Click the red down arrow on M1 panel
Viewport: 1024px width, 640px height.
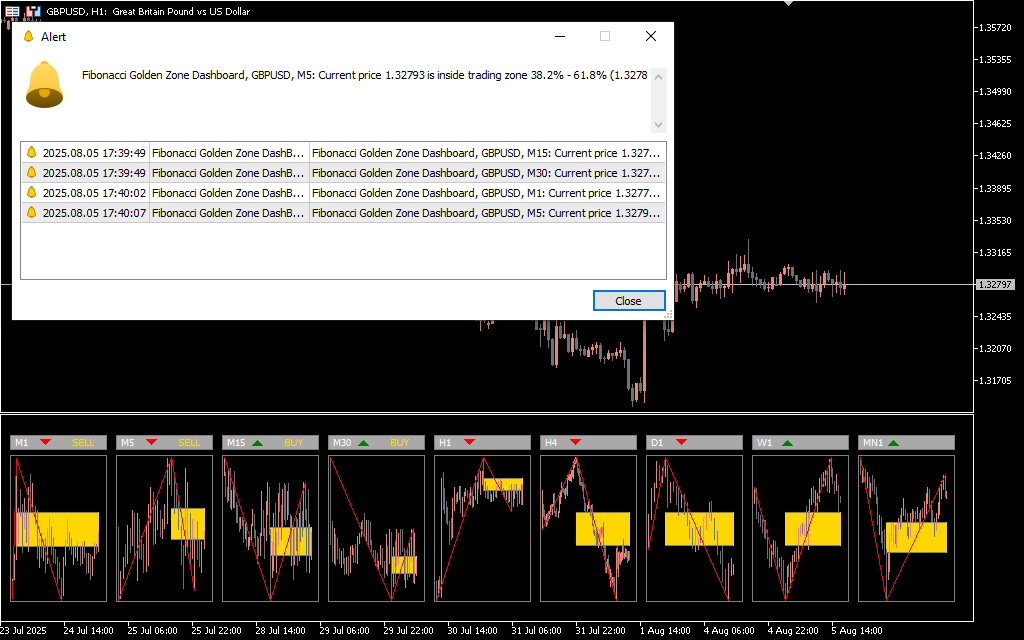45,442
